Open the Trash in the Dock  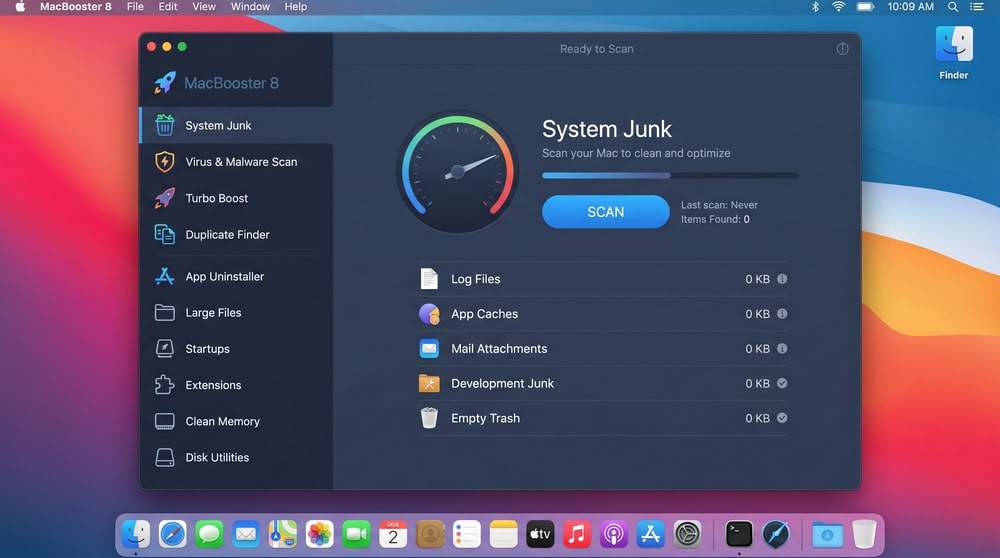pos(864,534)
